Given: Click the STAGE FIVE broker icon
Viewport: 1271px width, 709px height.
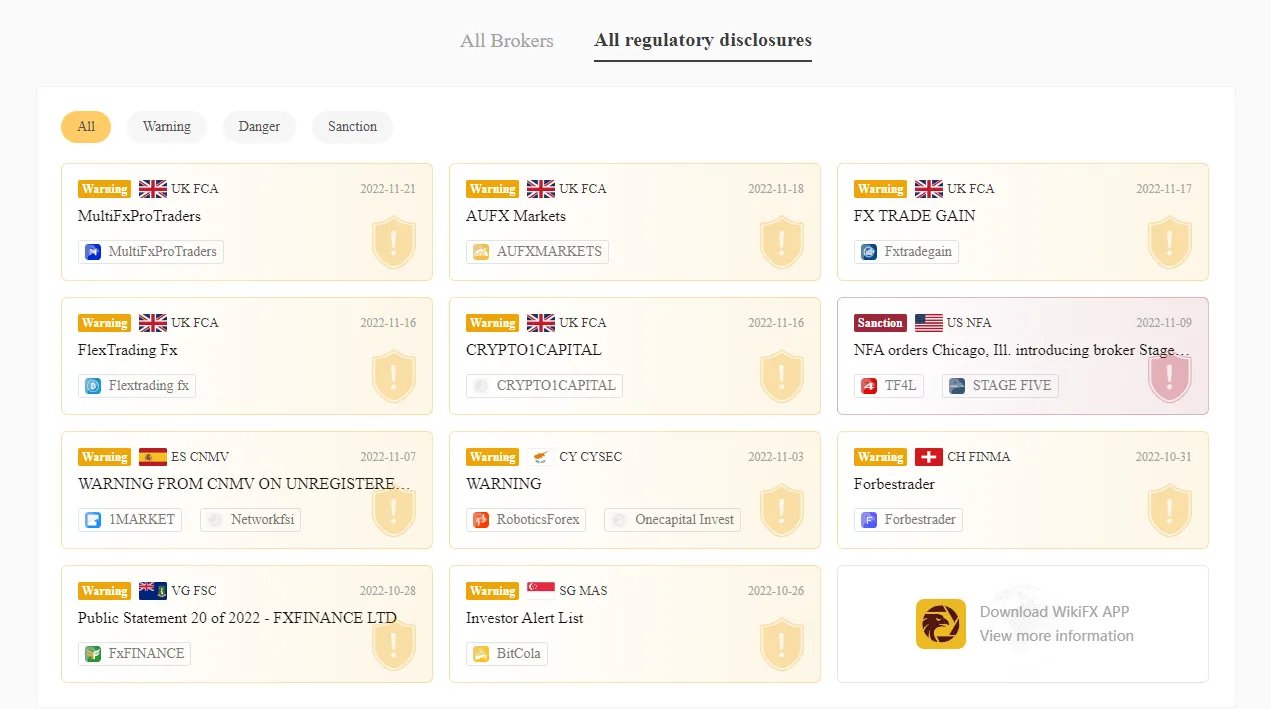Looking at the screenshot, I should coord(957,386).
